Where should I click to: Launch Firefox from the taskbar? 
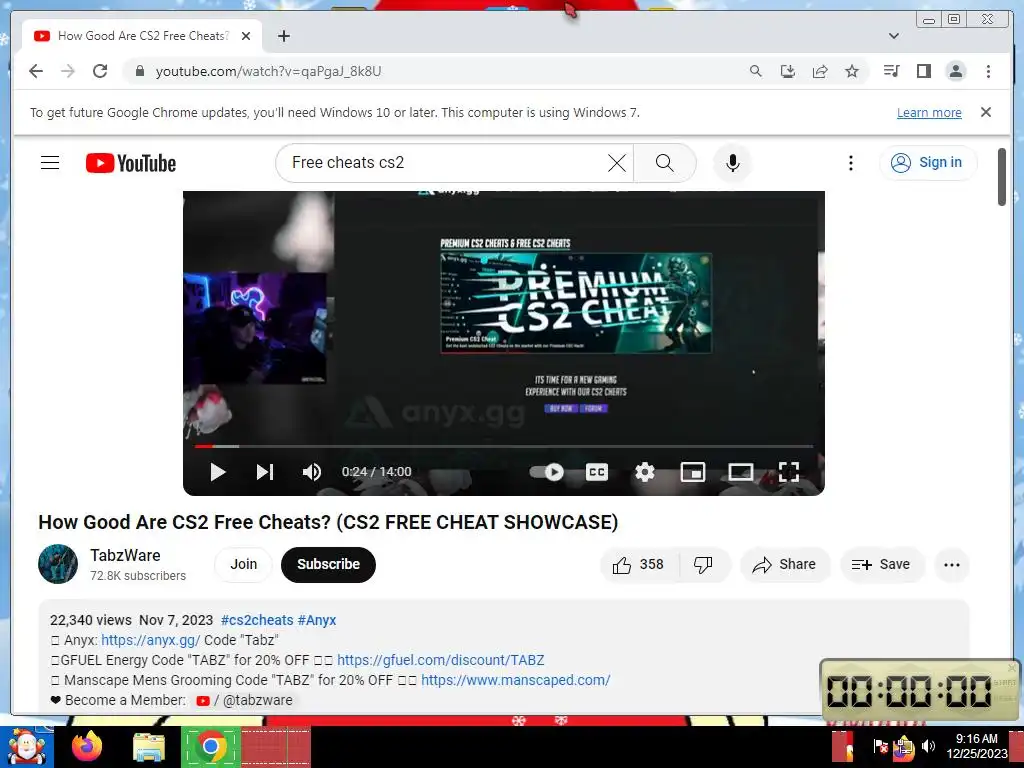[87, 747]
